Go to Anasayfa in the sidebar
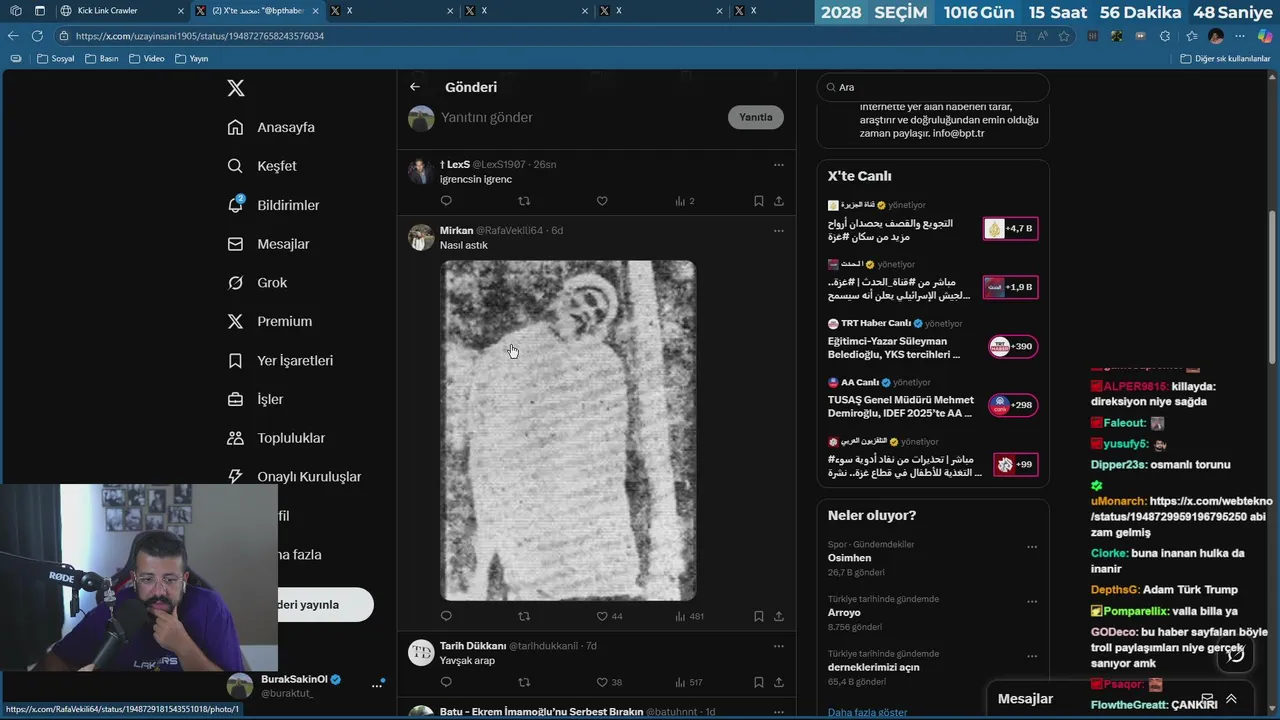 (x=271, y=127)
